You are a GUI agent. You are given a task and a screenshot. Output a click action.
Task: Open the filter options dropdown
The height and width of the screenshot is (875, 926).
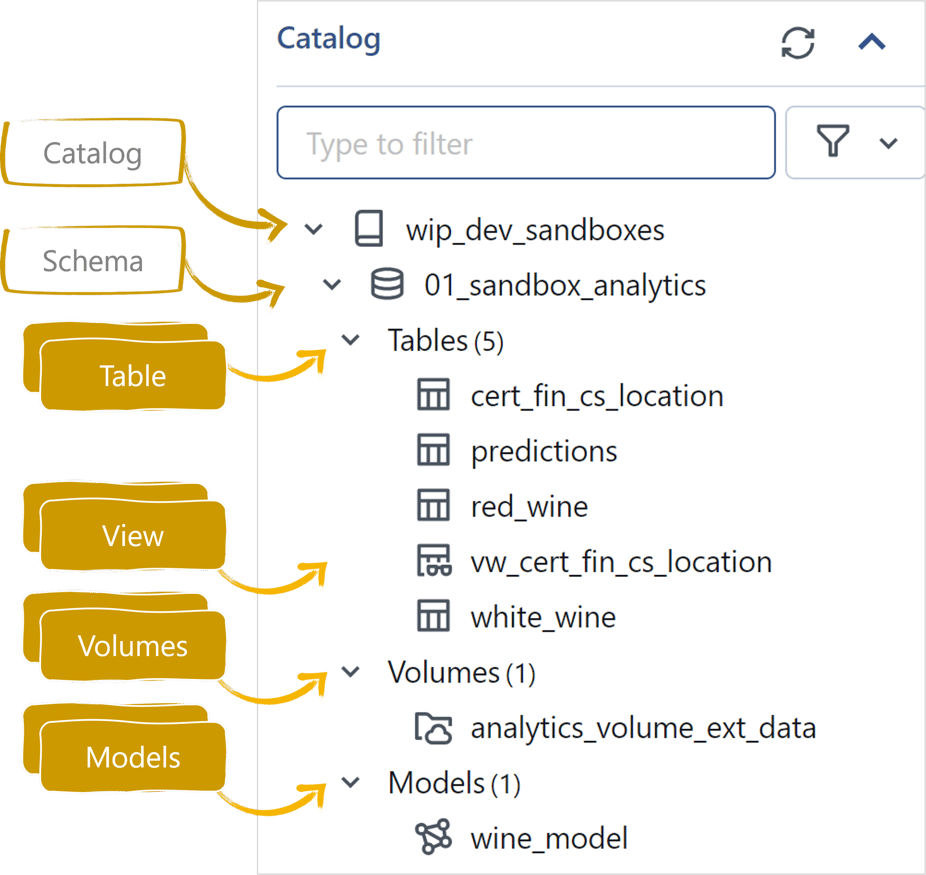pos(857,143)
